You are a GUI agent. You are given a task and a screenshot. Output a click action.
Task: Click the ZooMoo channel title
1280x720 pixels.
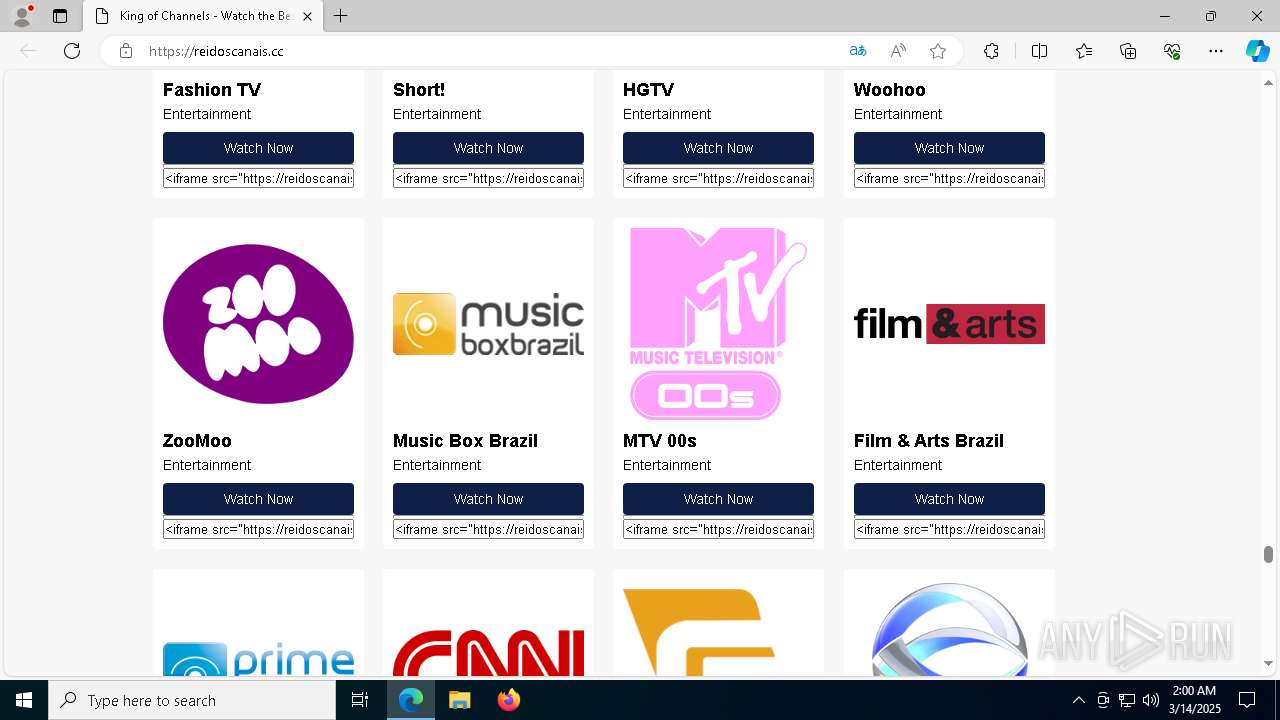[x=197, y=441]
